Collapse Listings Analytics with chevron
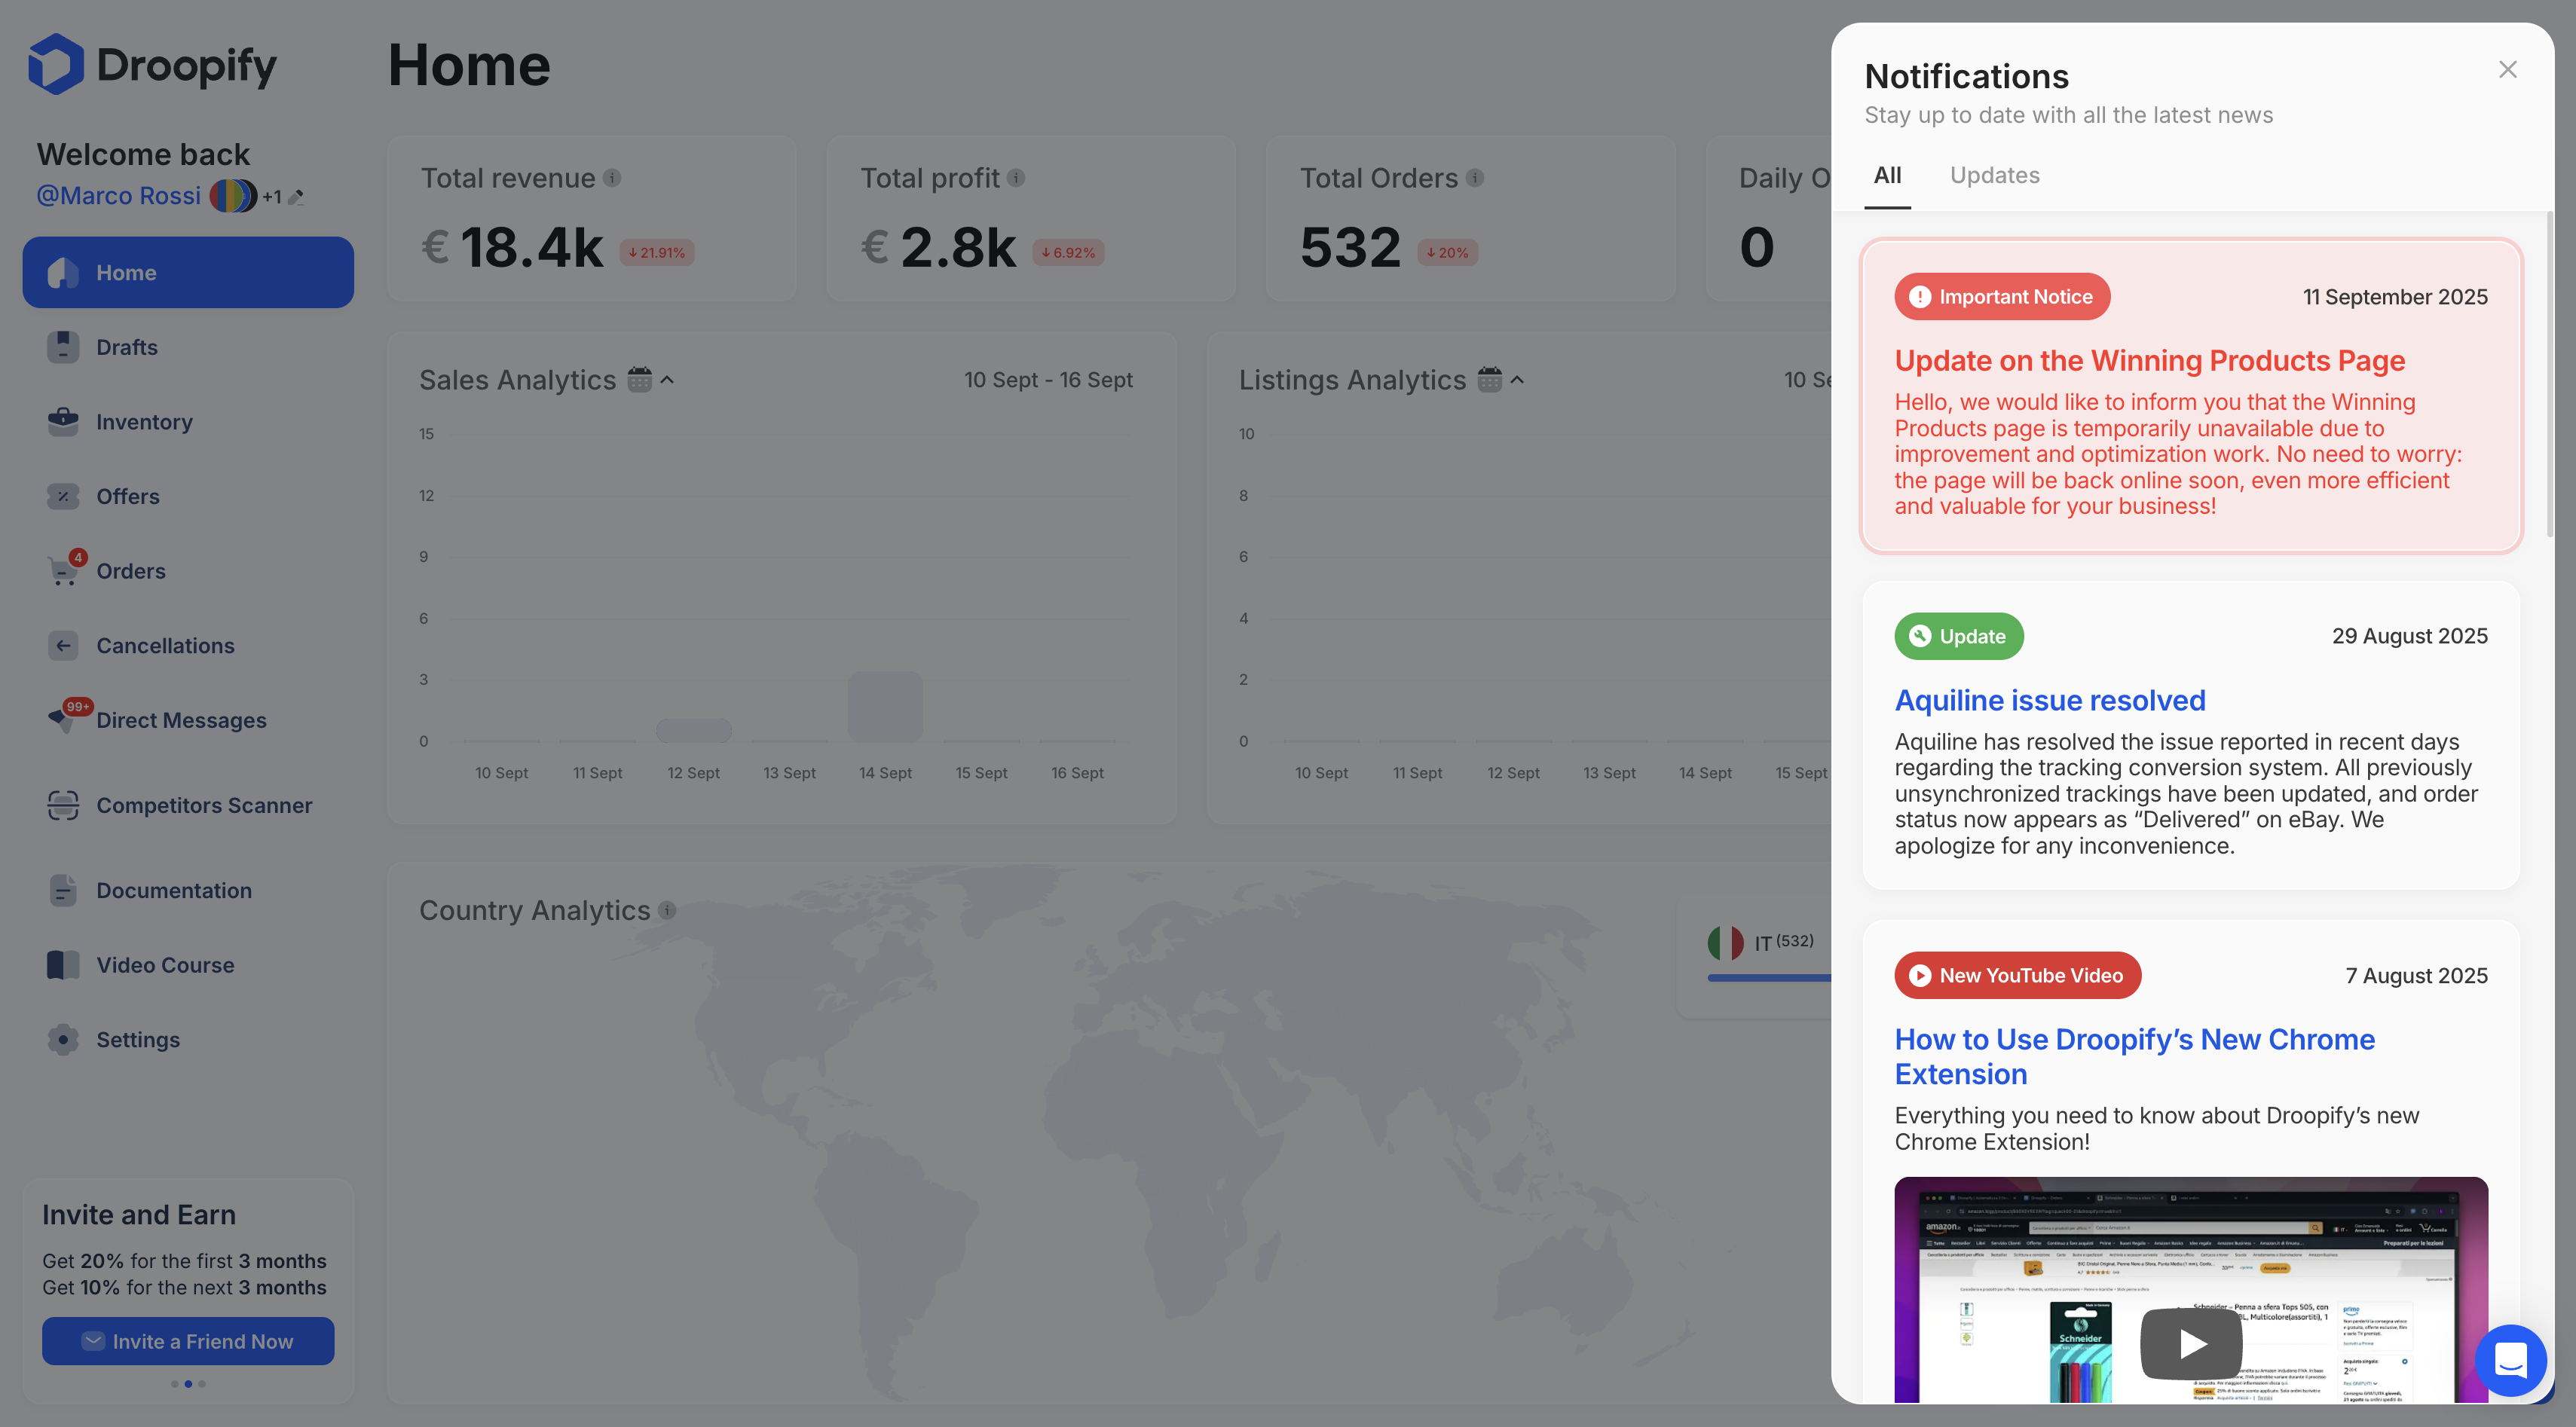This screenshot has height=1427, width=2576. click(1518, 380)
